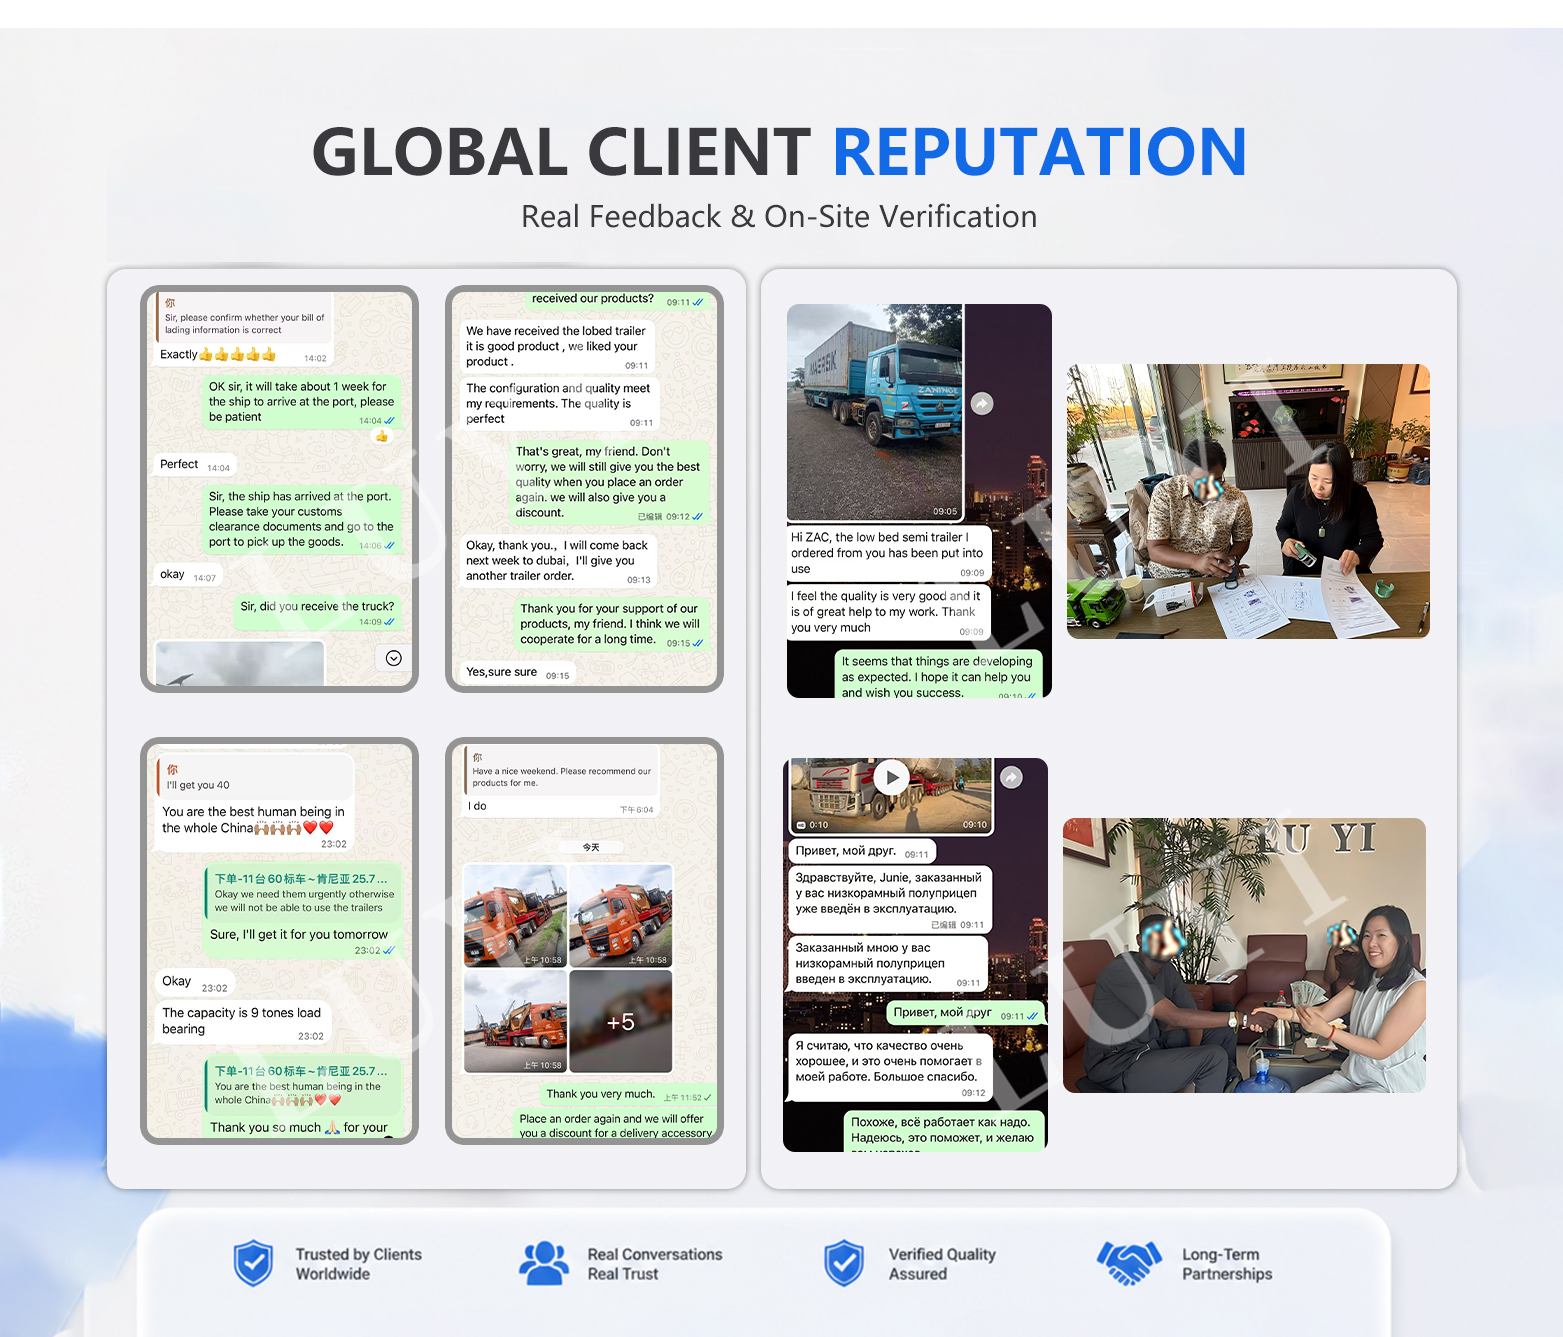Open the top-right orange truck photo thumbnail
The width and height of the screenshot is (1563, 1337).
coord(621,916)
